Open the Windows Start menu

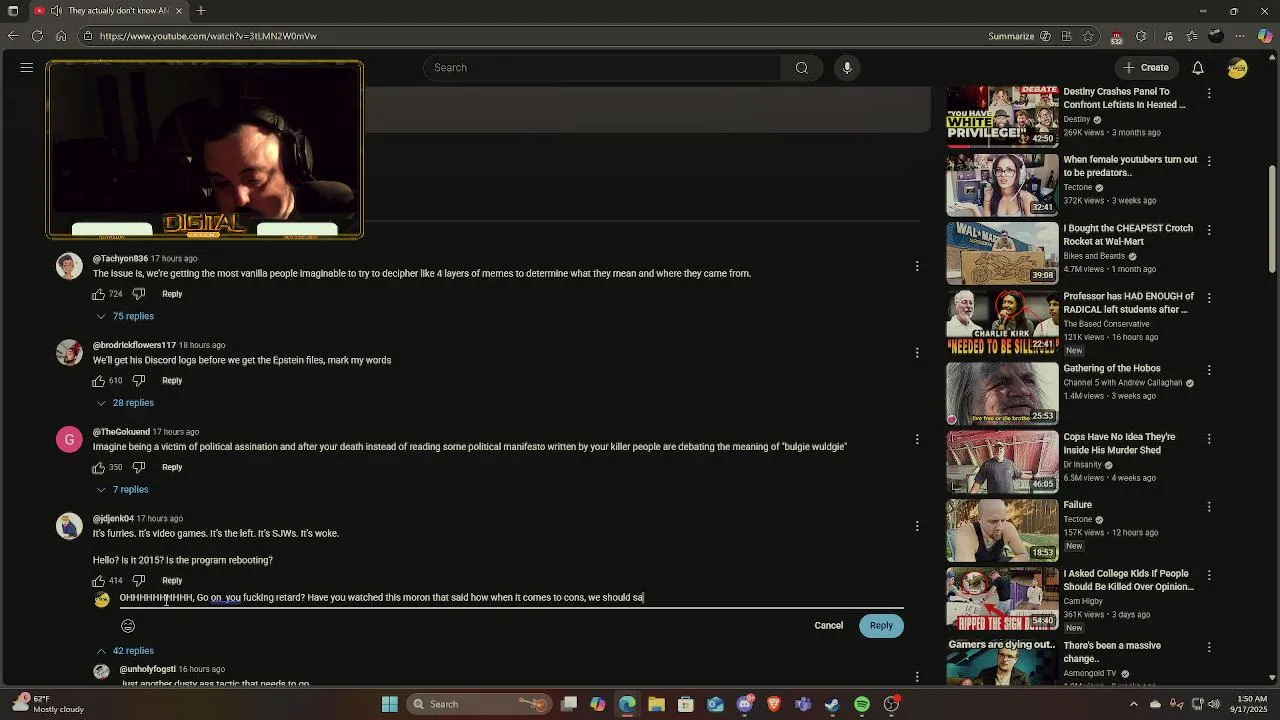(x=390, y=704)
